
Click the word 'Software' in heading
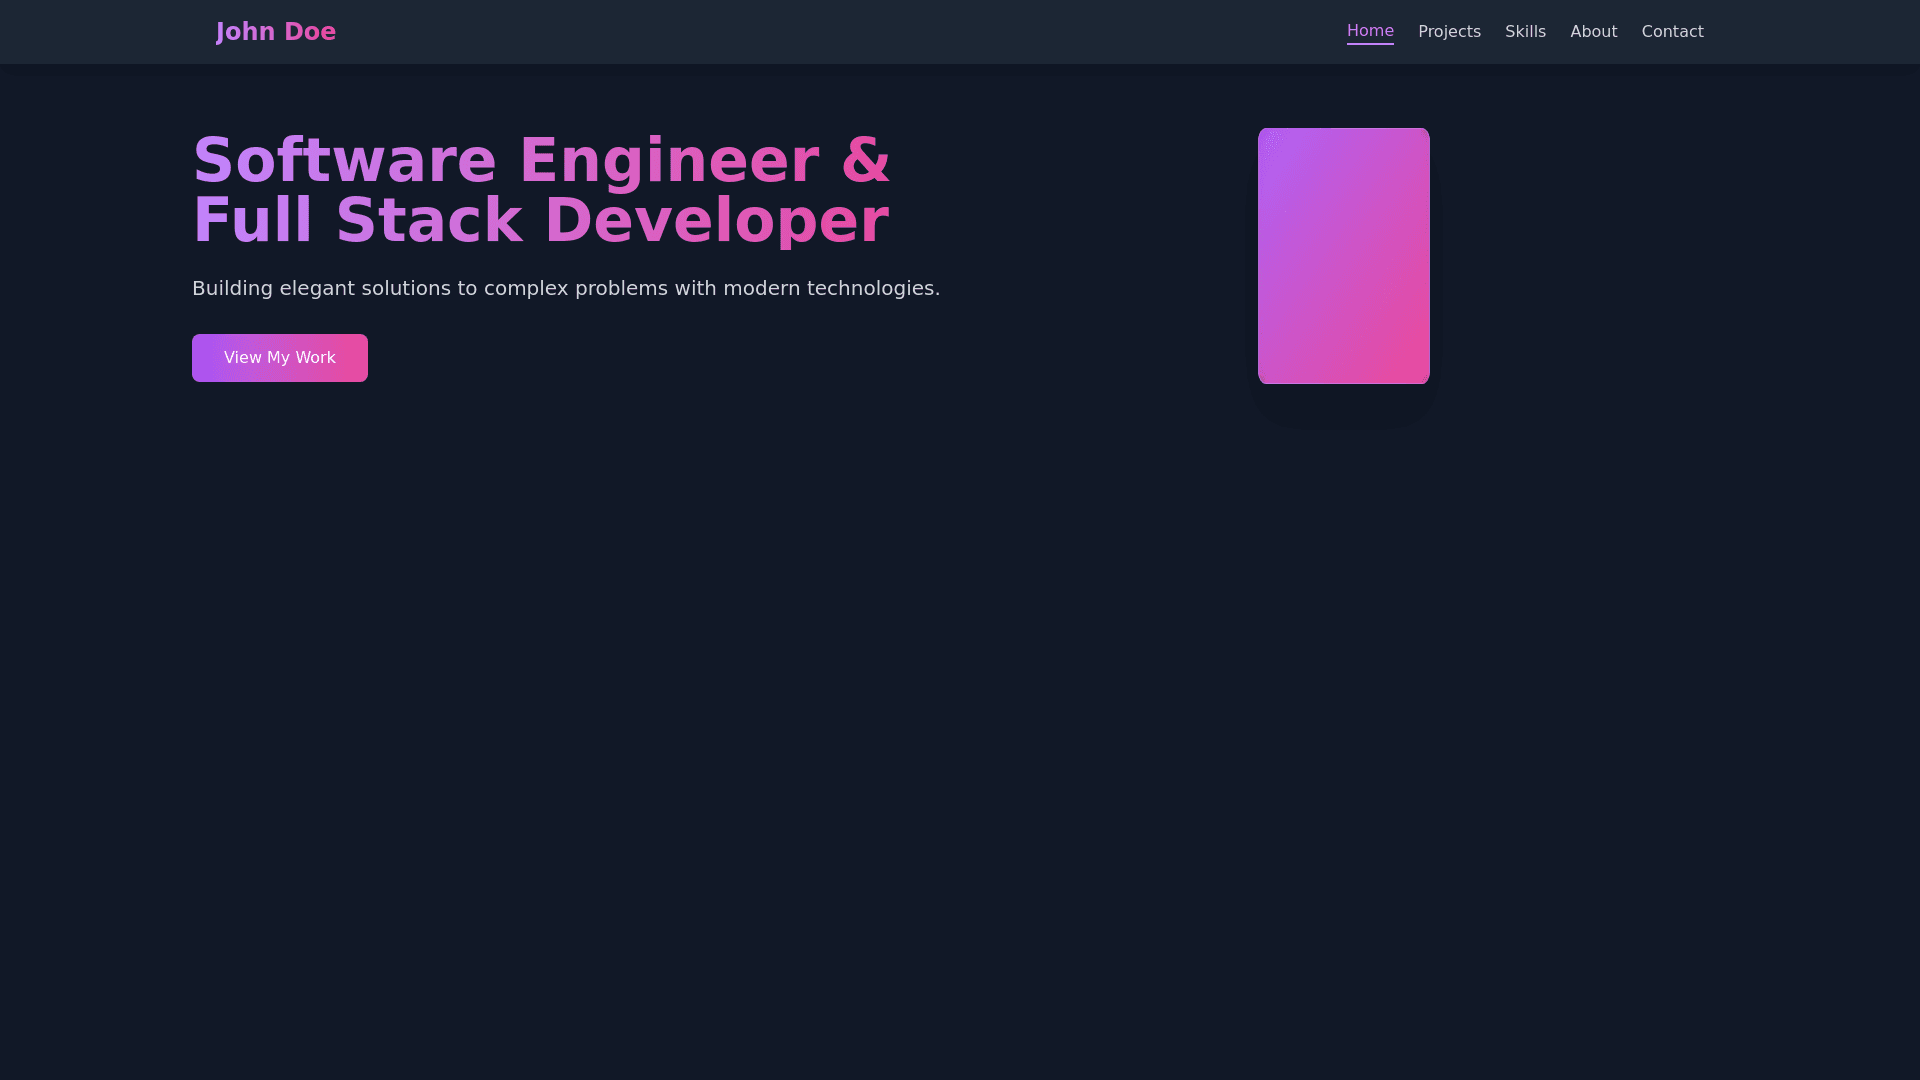[344, 161]
